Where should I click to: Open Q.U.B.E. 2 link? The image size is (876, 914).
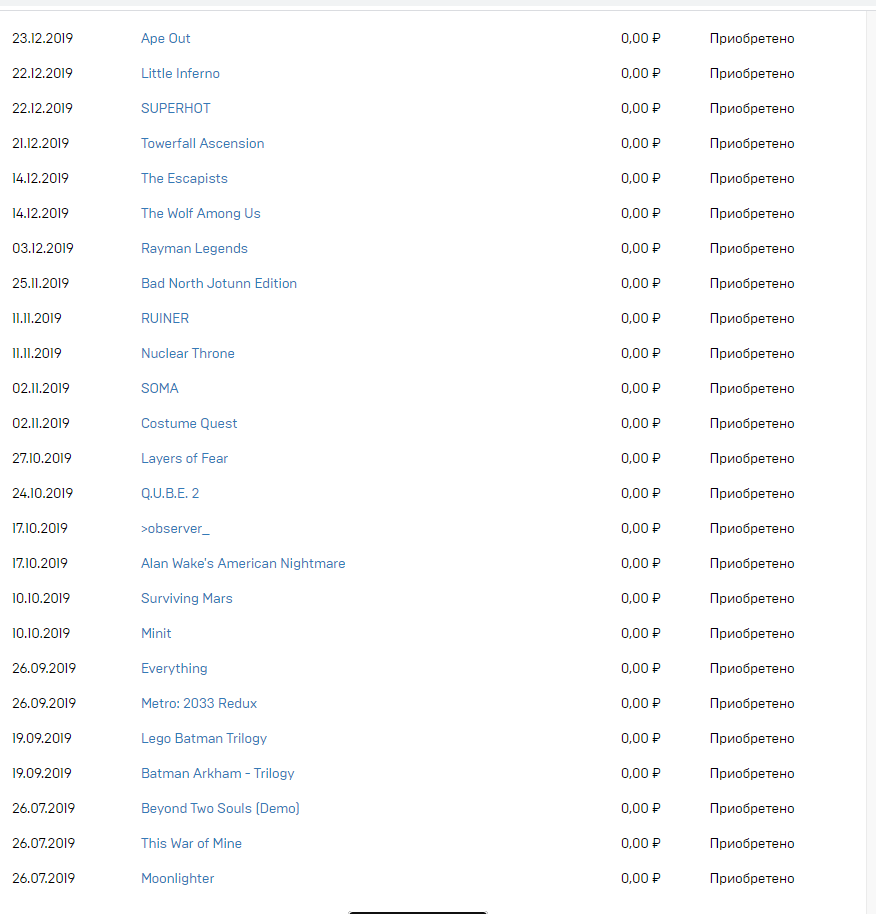pos(169,493)
